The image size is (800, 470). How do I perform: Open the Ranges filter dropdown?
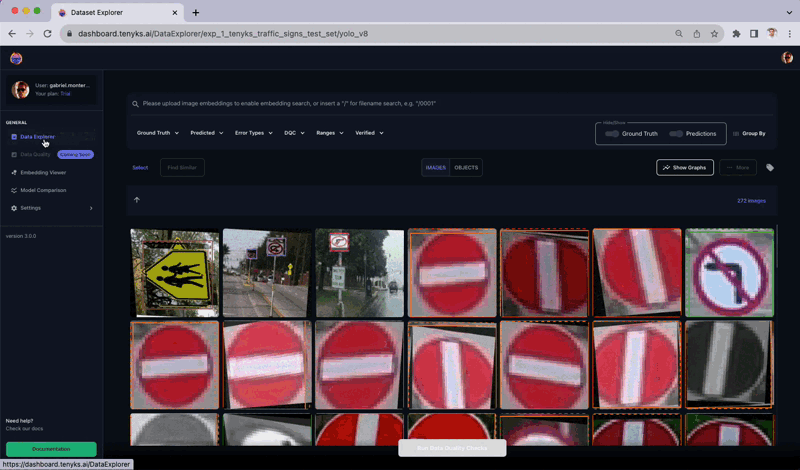(x=330, y=133)
